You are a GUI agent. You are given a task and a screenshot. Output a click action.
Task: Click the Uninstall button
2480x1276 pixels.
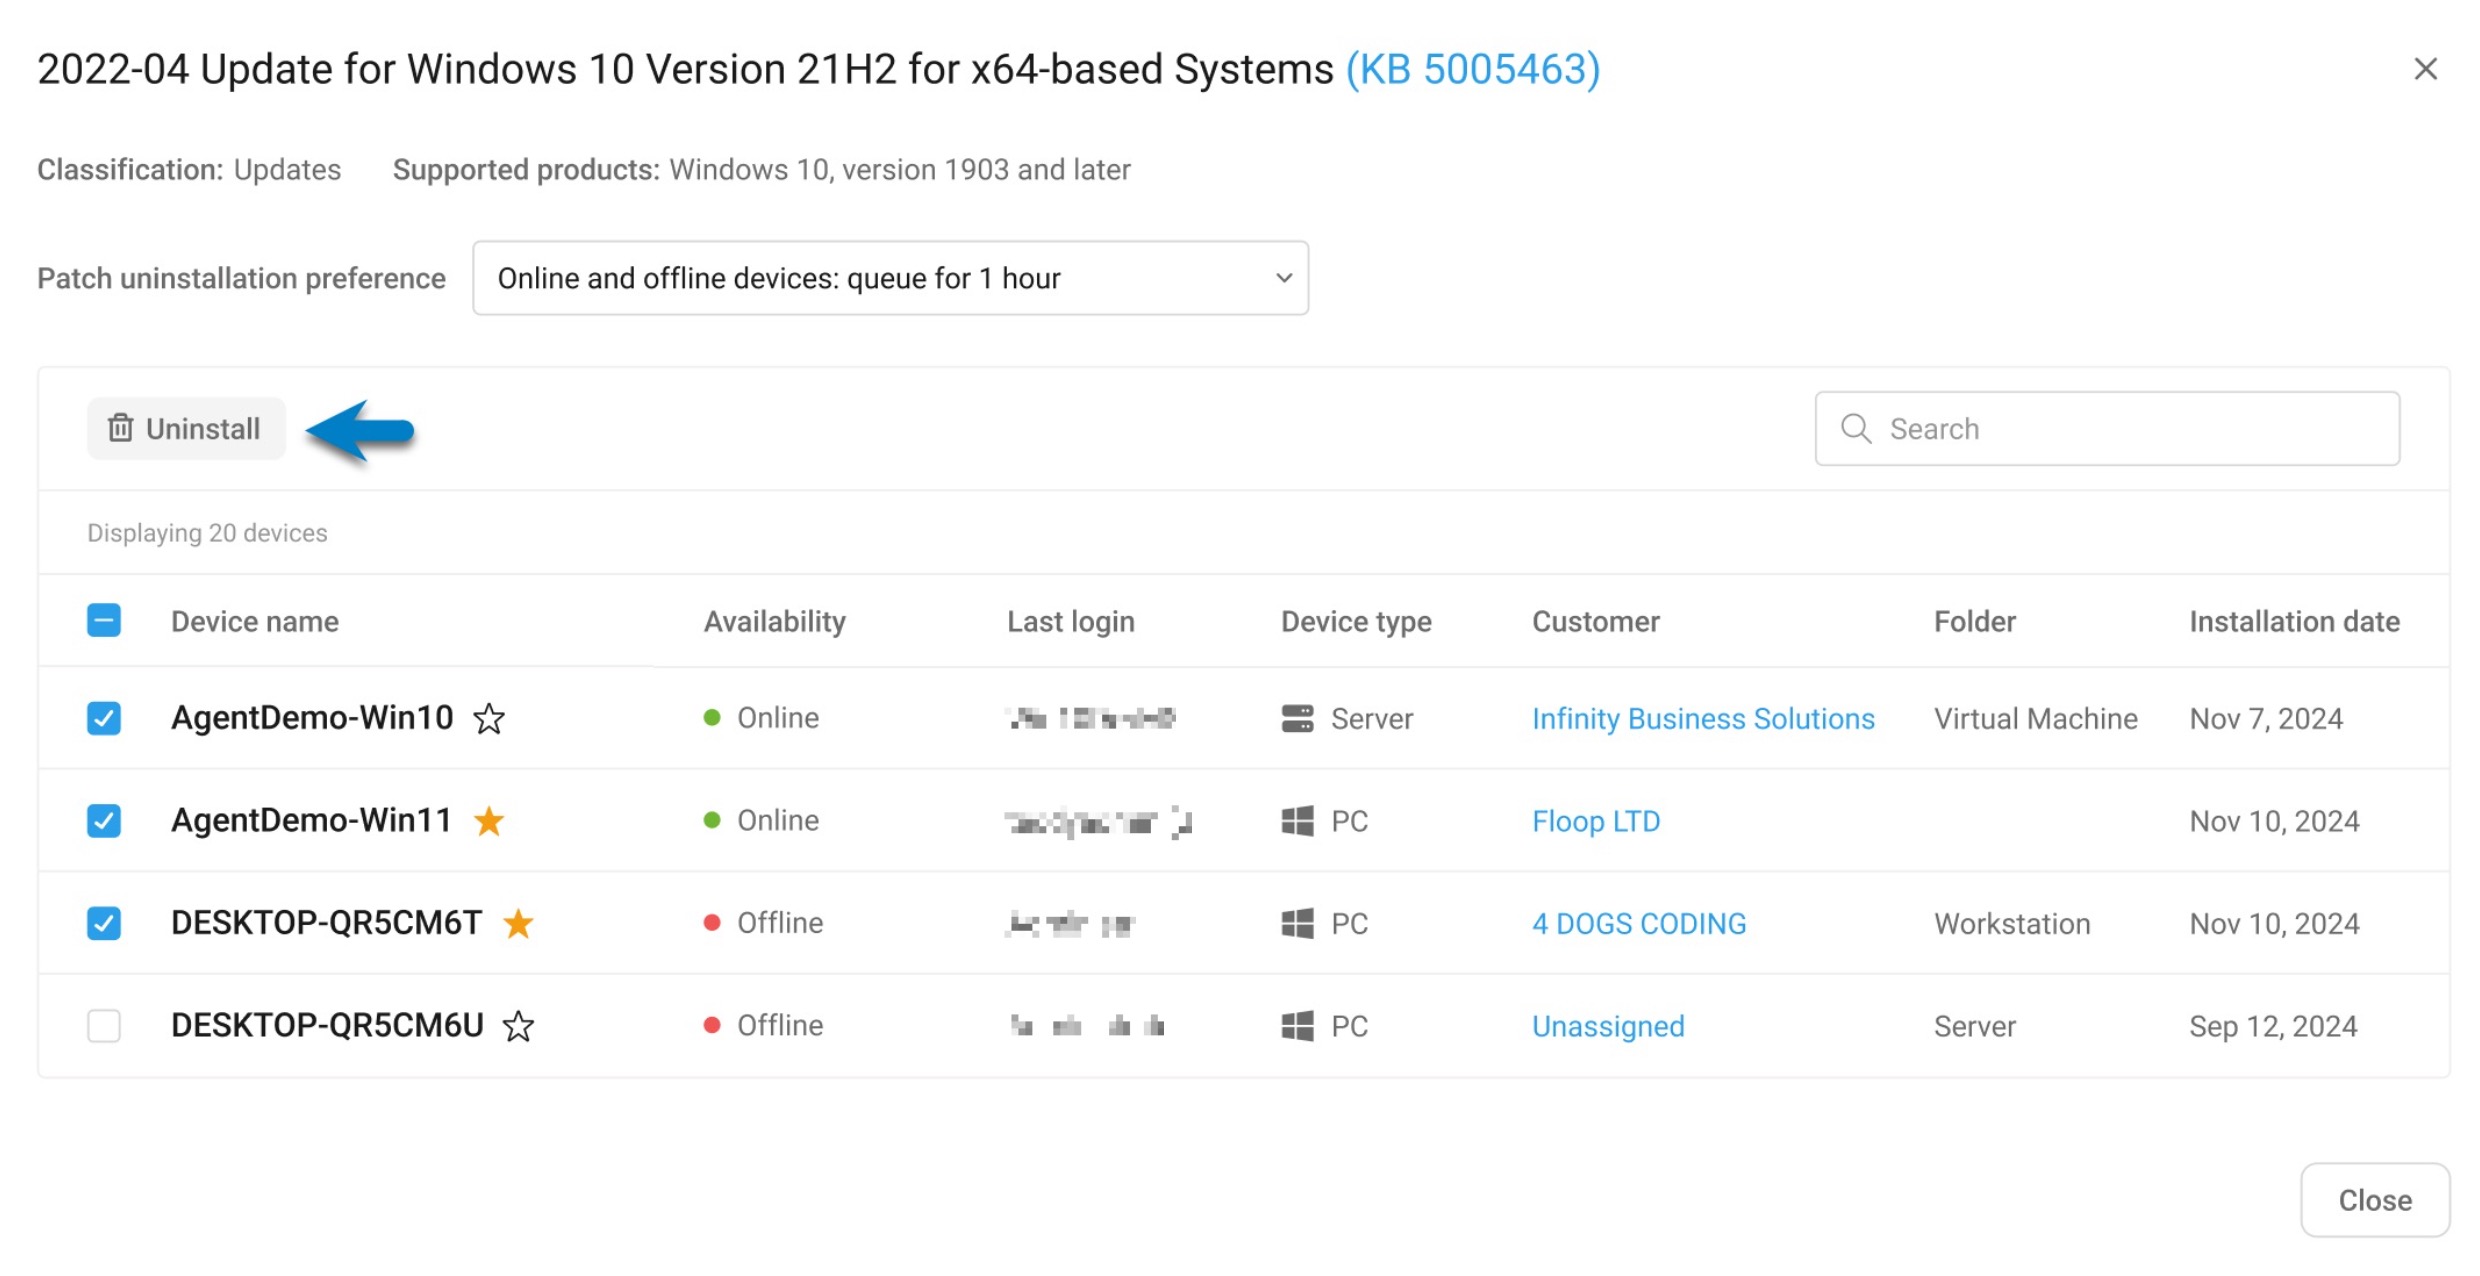[186, 429]
